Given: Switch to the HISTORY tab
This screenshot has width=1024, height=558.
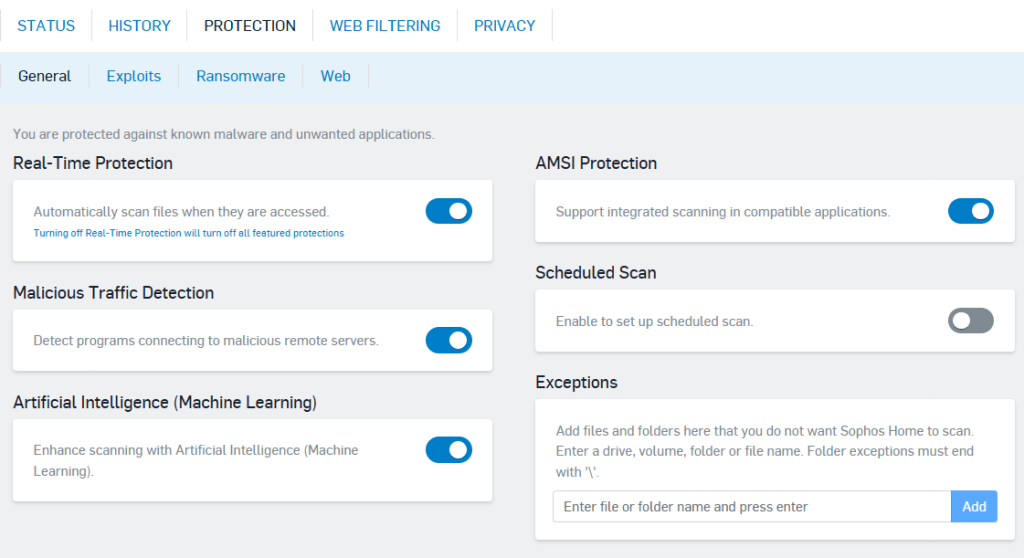Looking at the screenshot, I should click(x=139, y=26).
